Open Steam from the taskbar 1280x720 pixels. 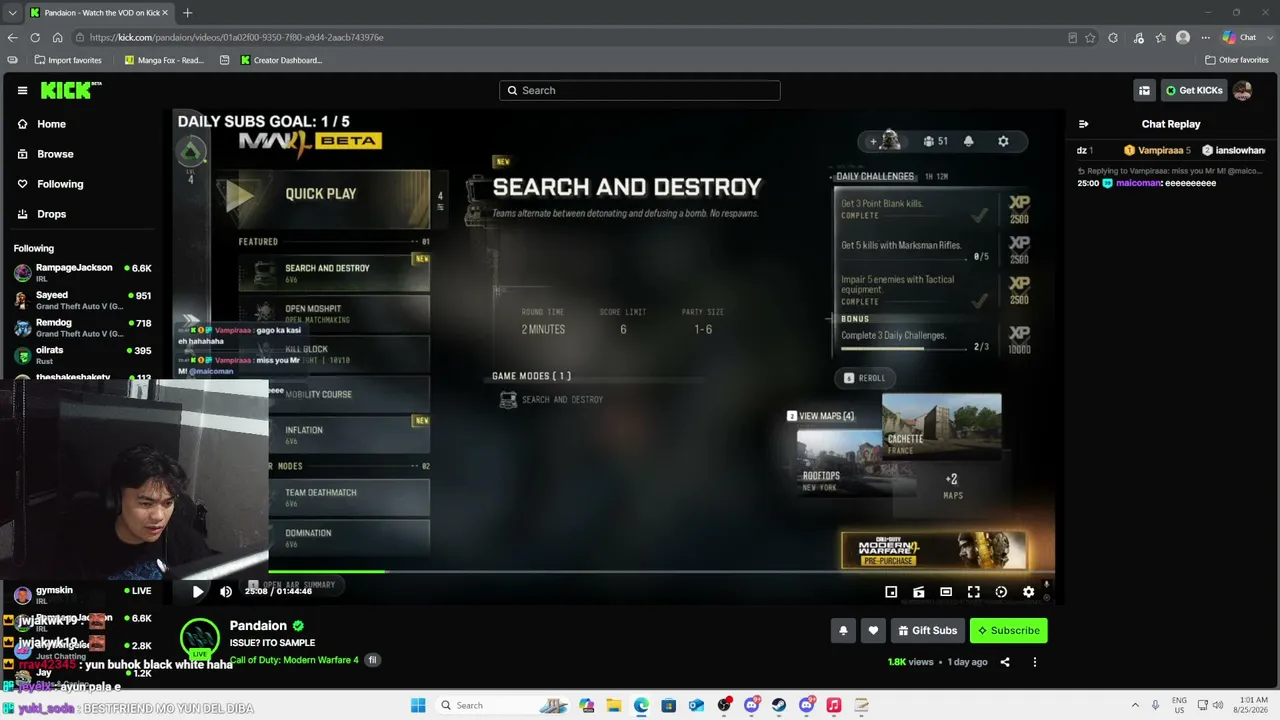point(779,705)
